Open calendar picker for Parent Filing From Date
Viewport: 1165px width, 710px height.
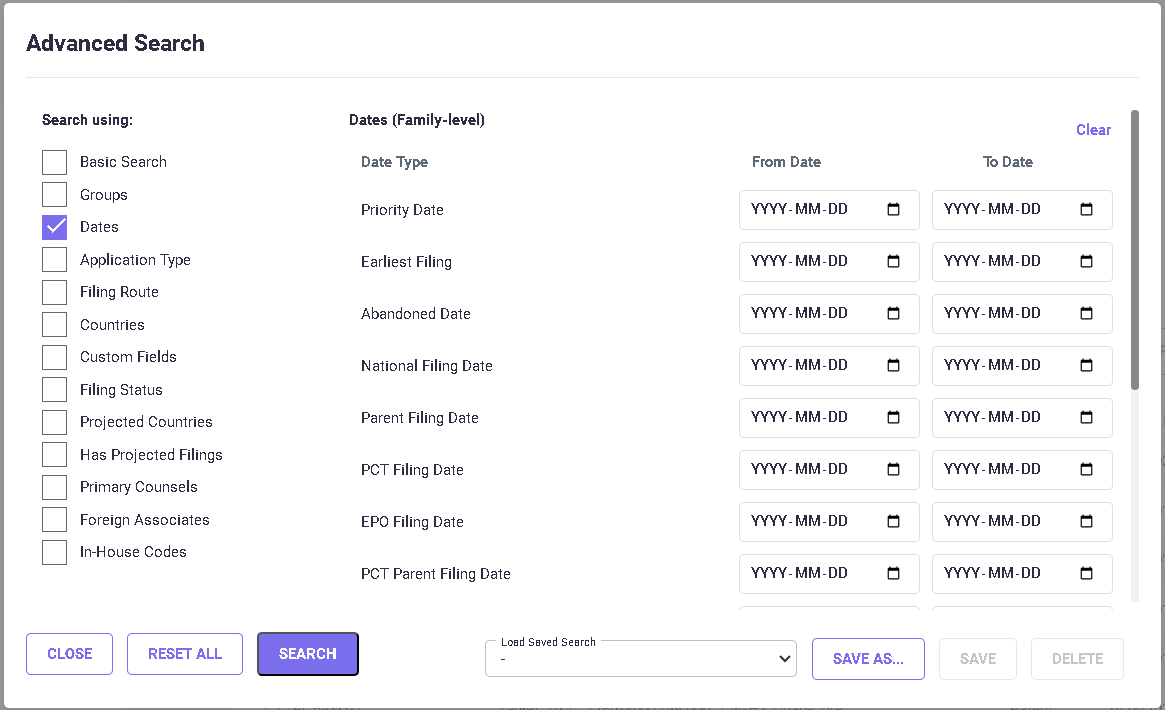click(893, 418)
